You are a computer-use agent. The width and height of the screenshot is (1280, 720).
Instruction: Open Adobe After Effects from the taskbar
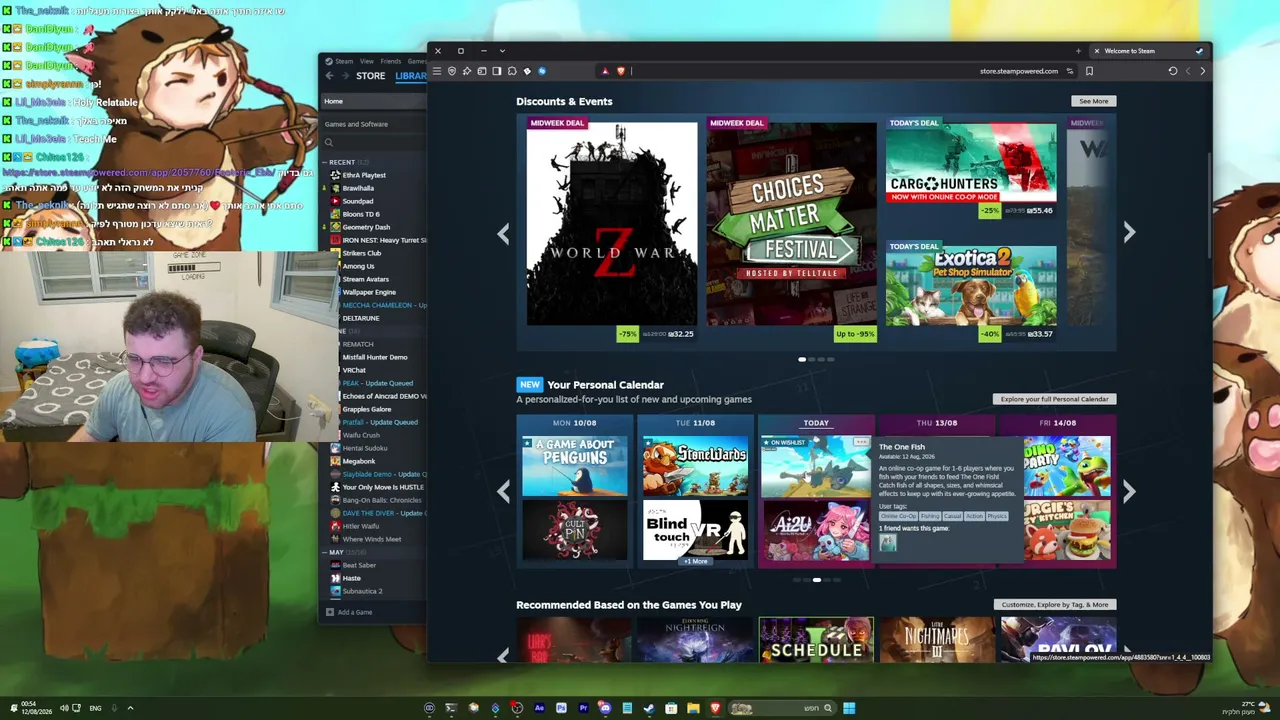pyautogui.click(x=539, y=708)
